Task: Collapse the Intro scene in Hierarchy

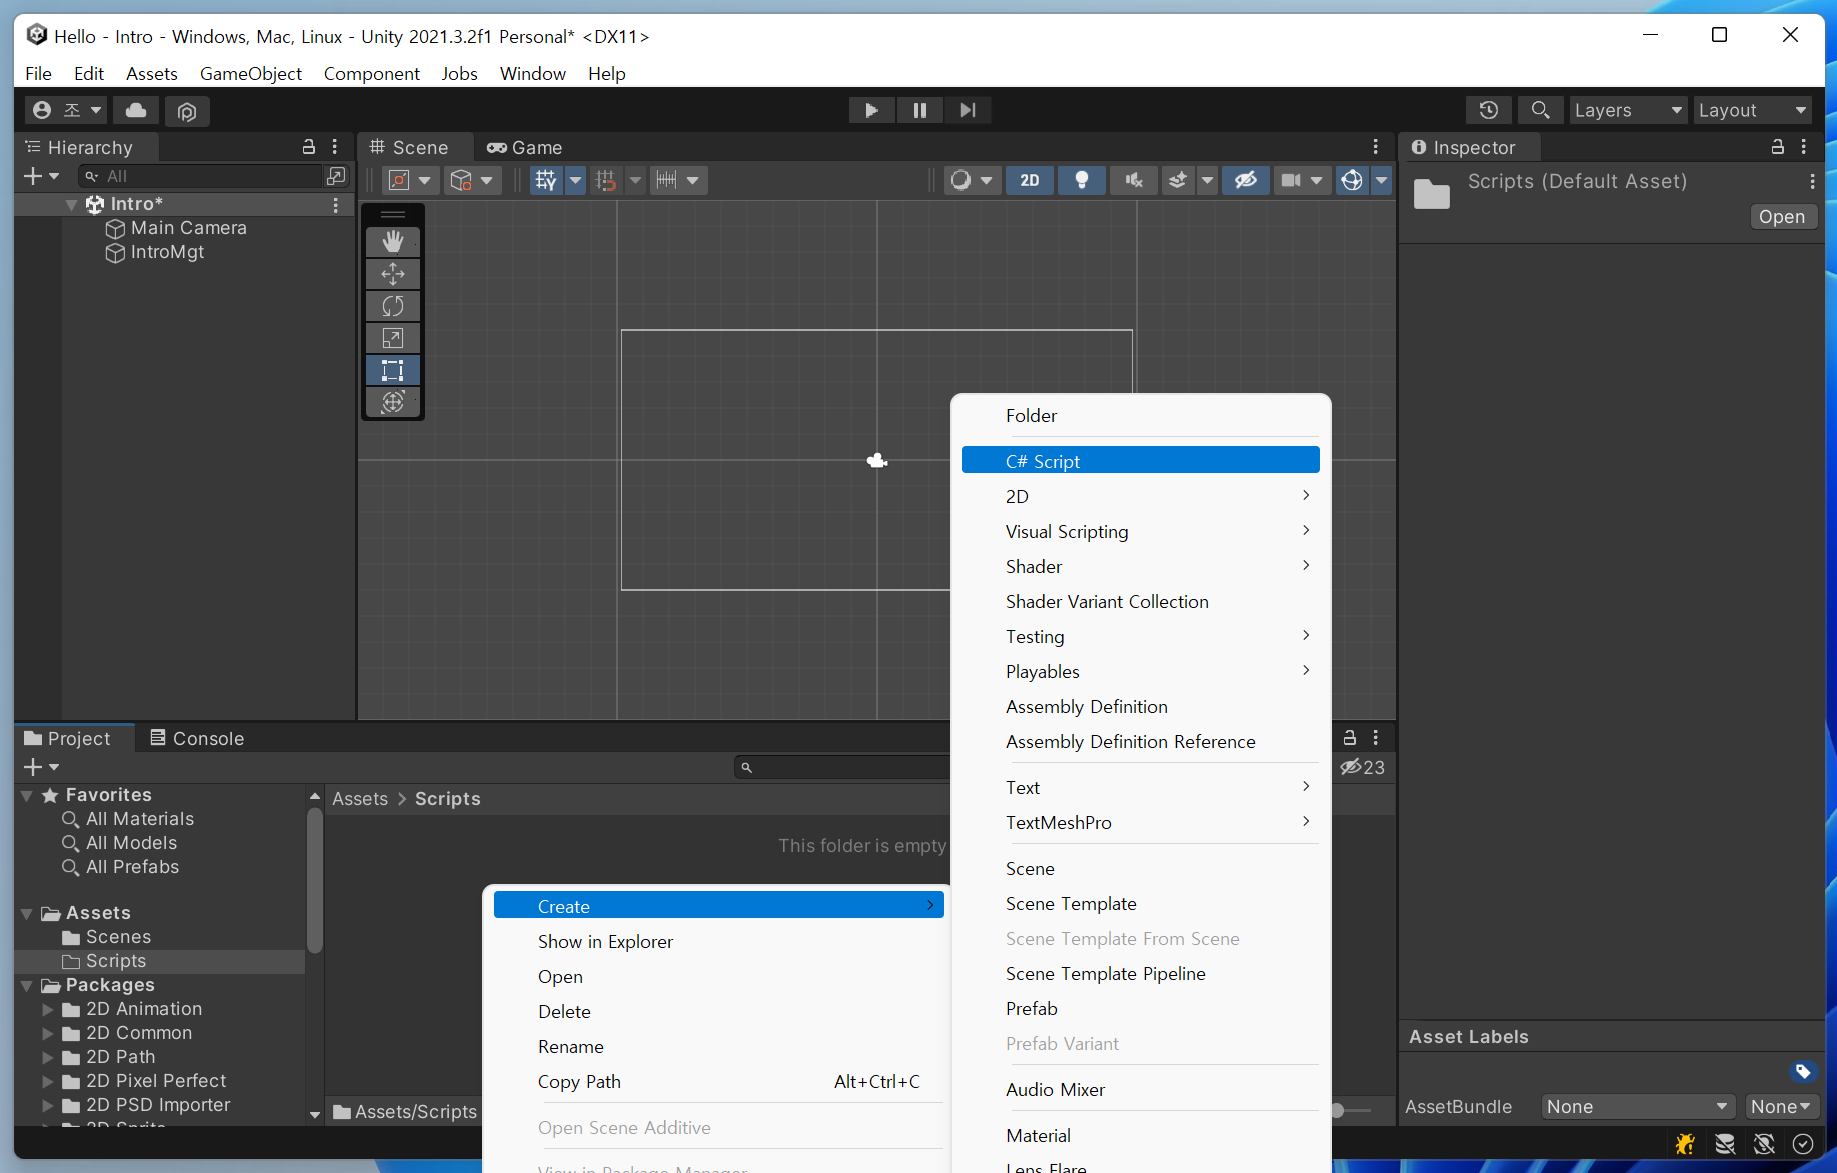Action: 72,205
